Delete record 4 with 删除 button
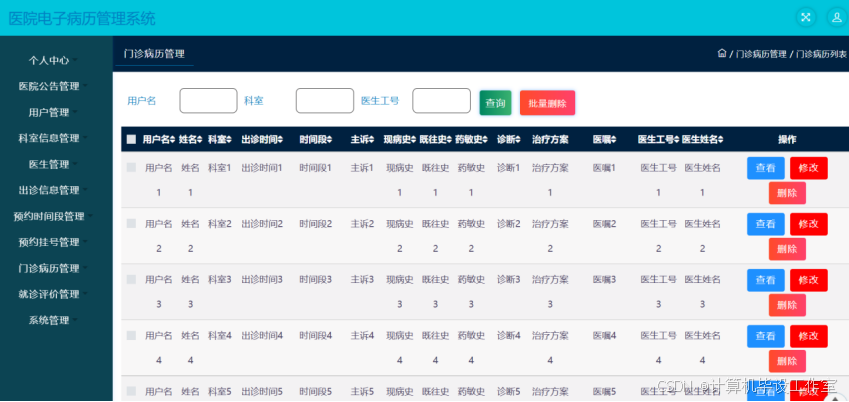849x402 pixels. tap(787, 361)
